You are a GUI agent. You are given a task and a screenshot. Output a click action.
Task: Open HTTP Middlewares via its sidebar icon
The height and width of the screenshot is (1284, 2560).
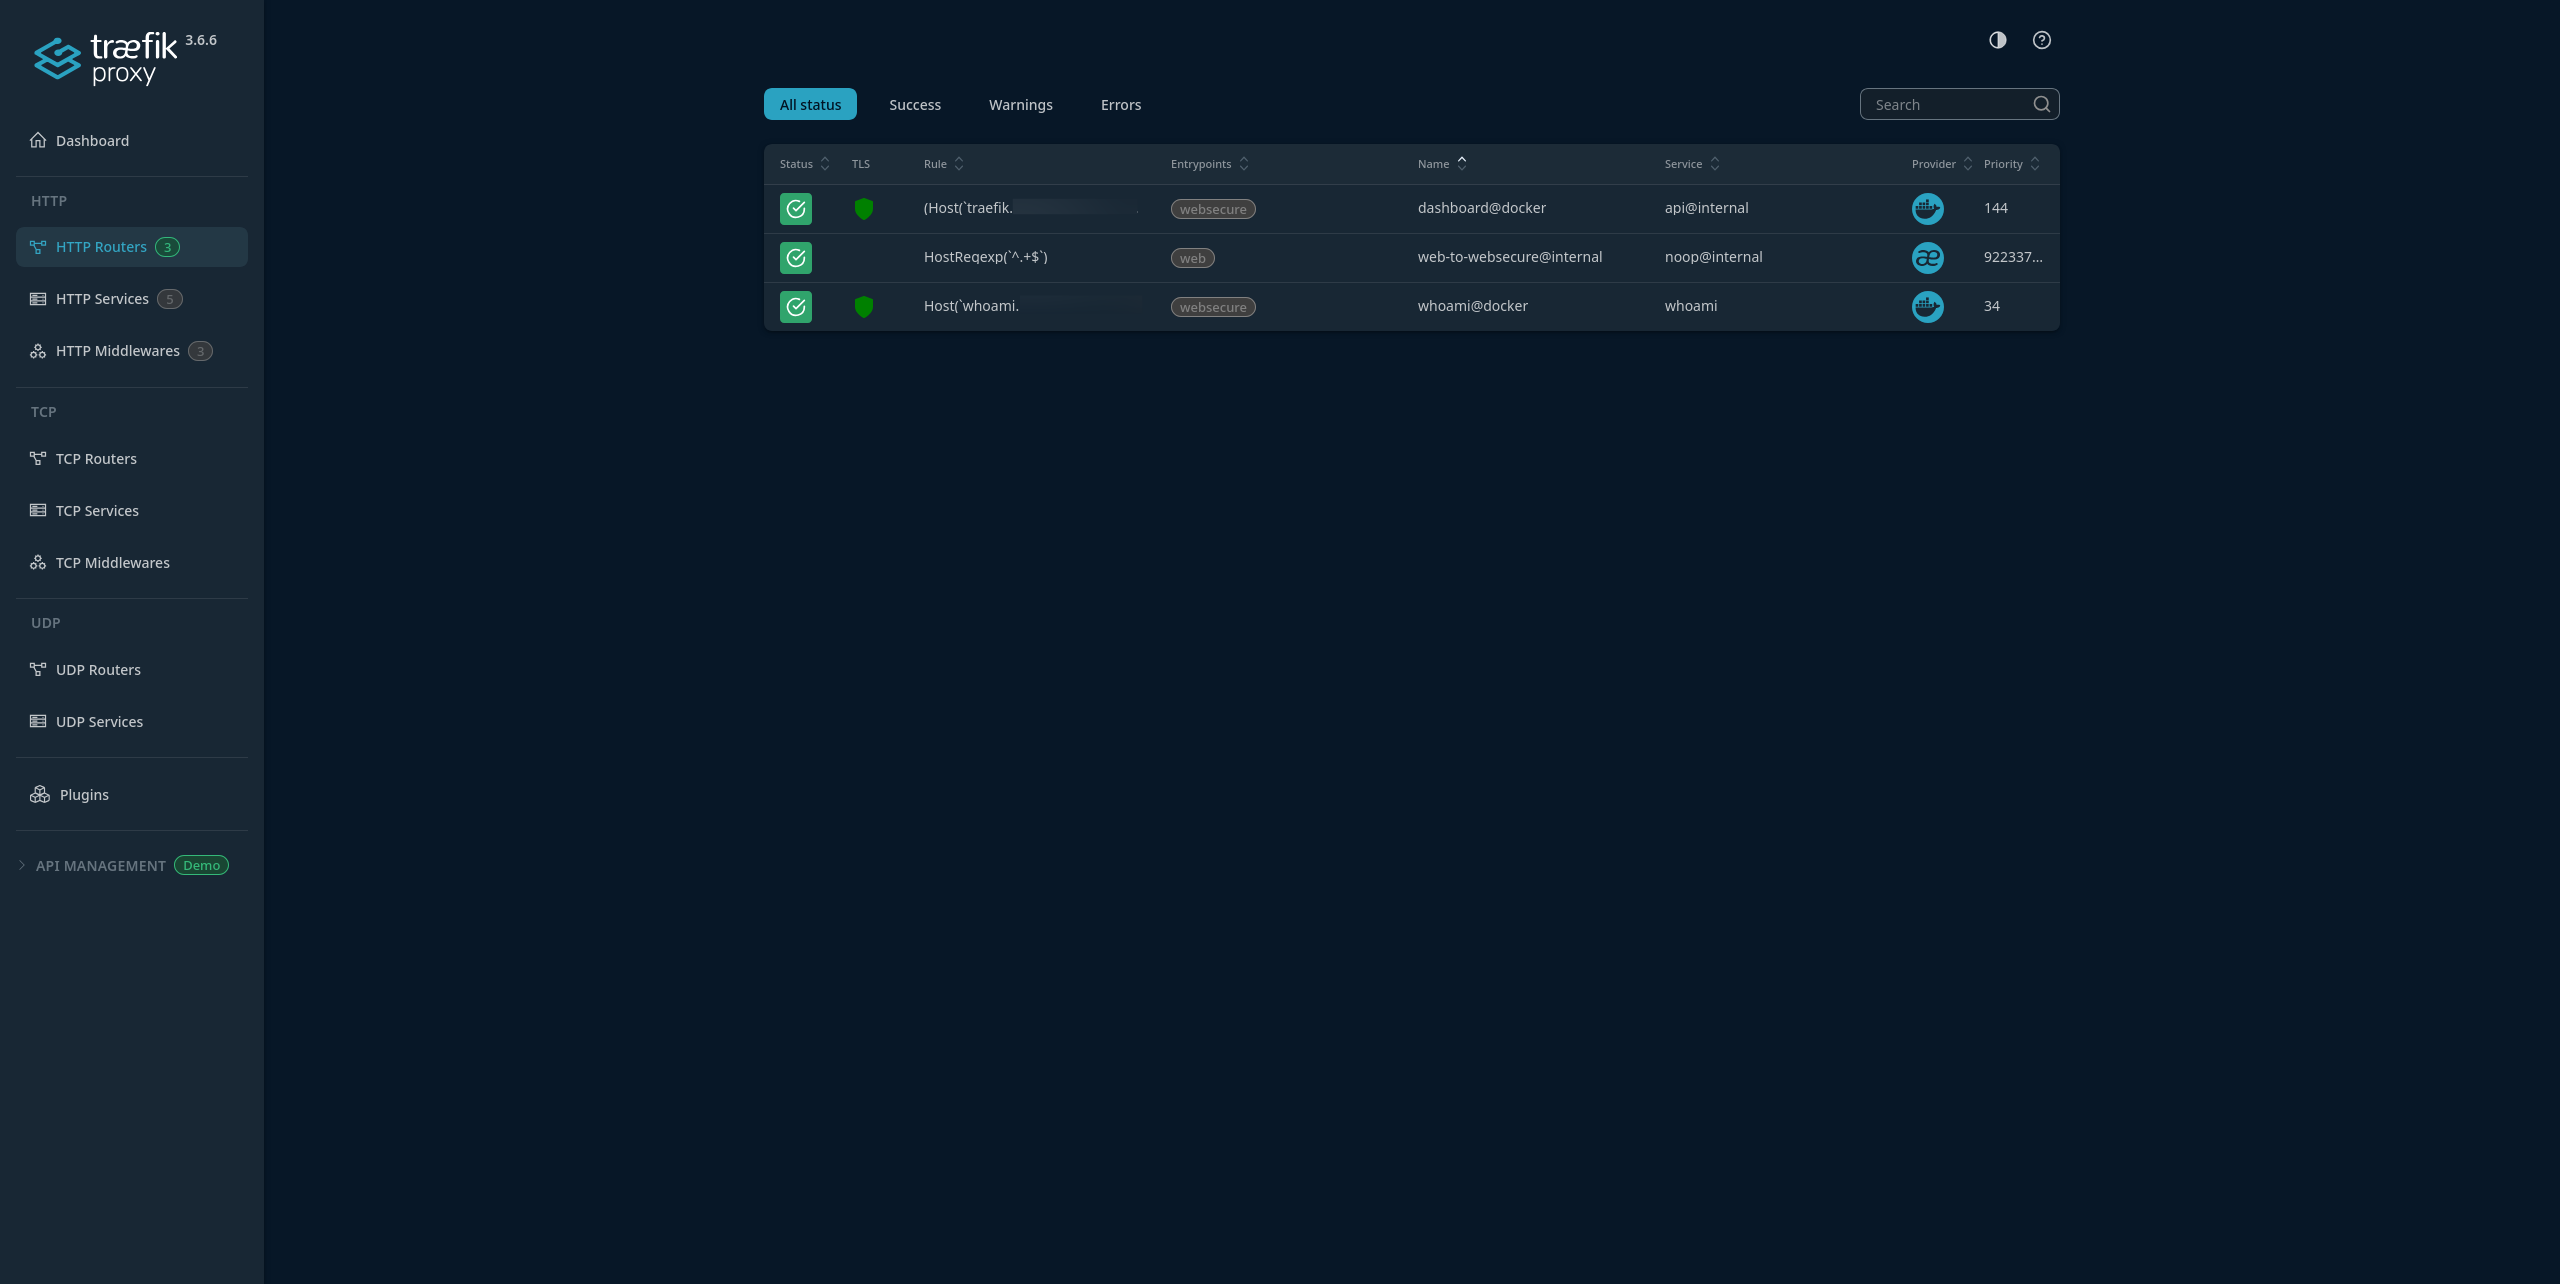(38, 350)
